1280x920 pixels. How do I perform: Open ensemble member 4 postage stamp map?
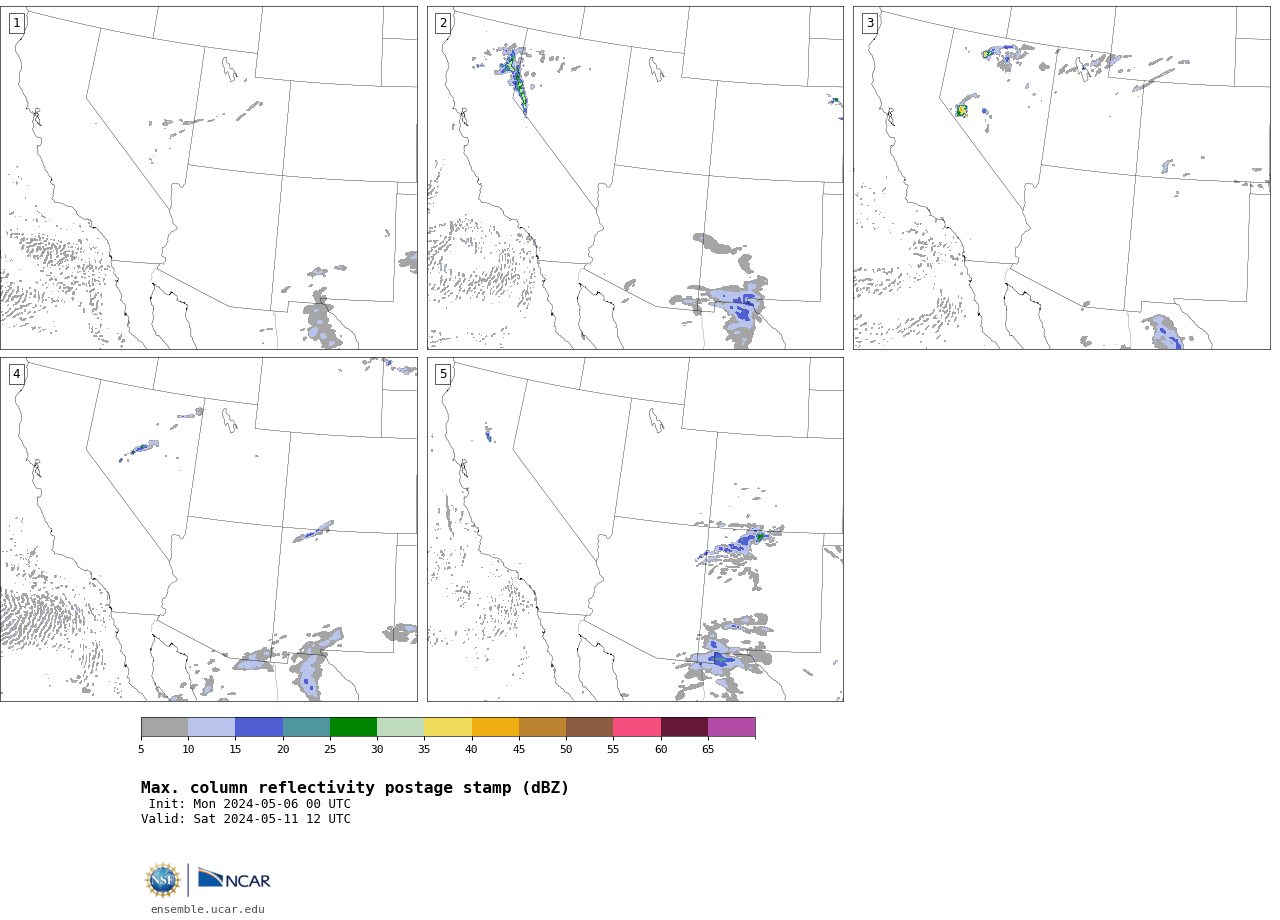coord(209,529)
